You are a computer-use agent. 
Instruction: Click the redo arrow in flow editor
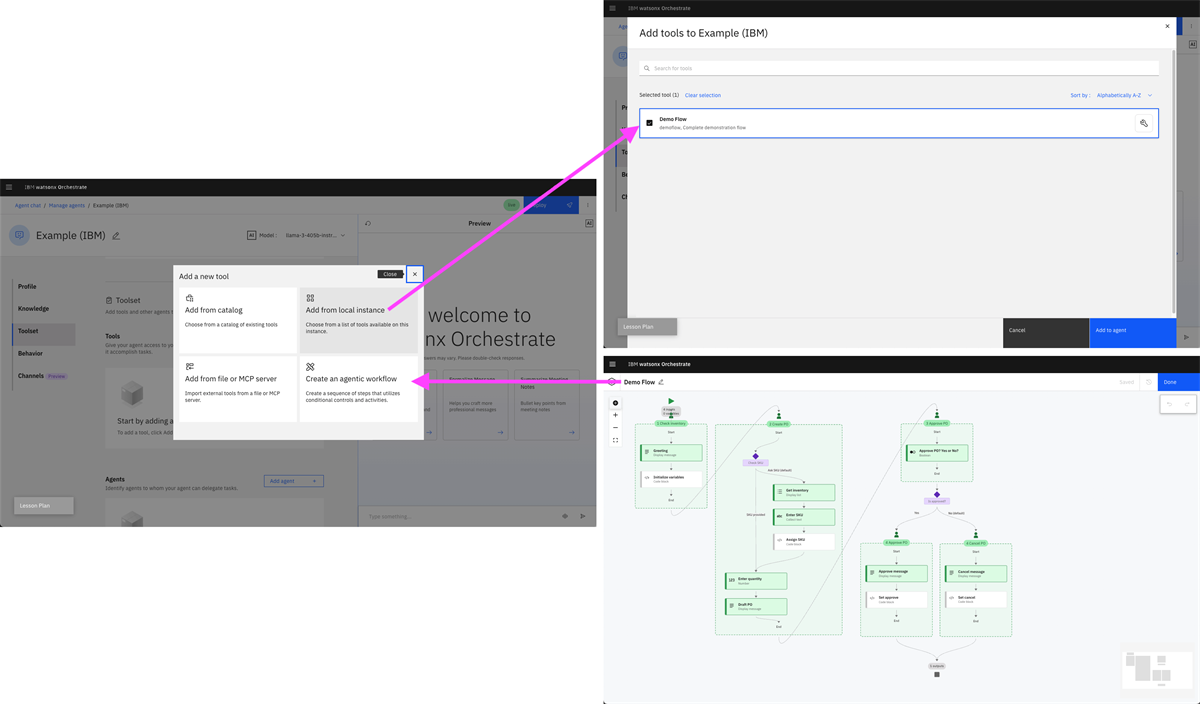(x=1187, y=404)
